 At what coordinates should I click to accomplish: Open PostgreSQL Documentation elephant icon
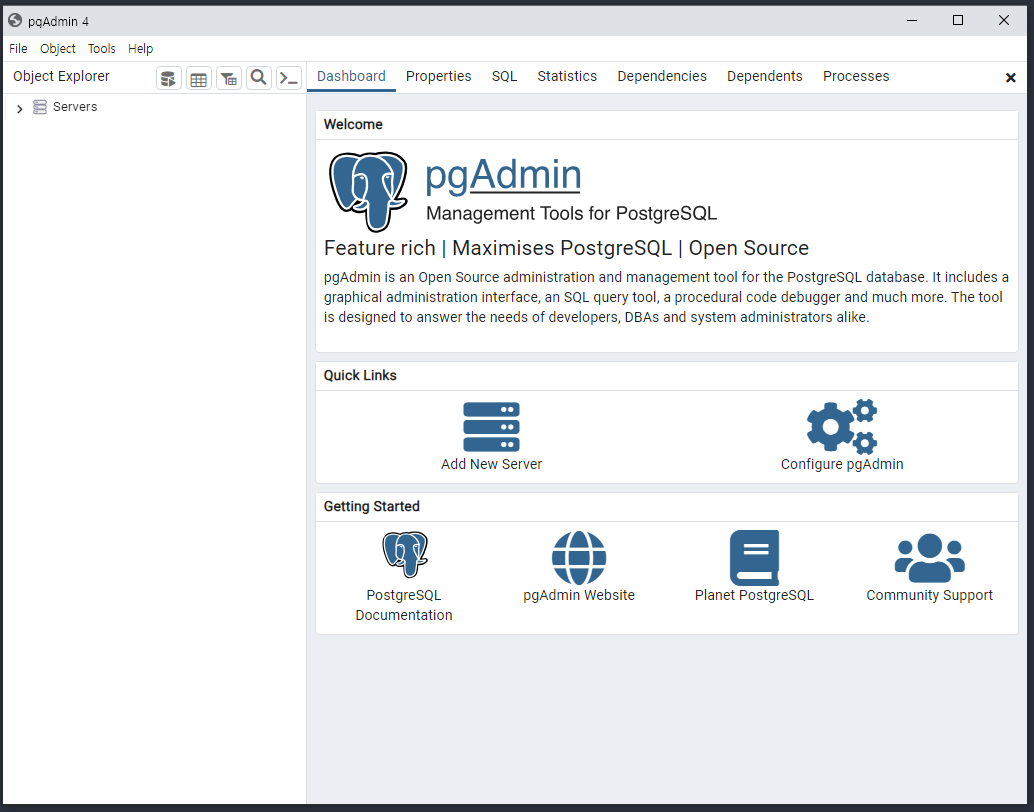point(404,554)
